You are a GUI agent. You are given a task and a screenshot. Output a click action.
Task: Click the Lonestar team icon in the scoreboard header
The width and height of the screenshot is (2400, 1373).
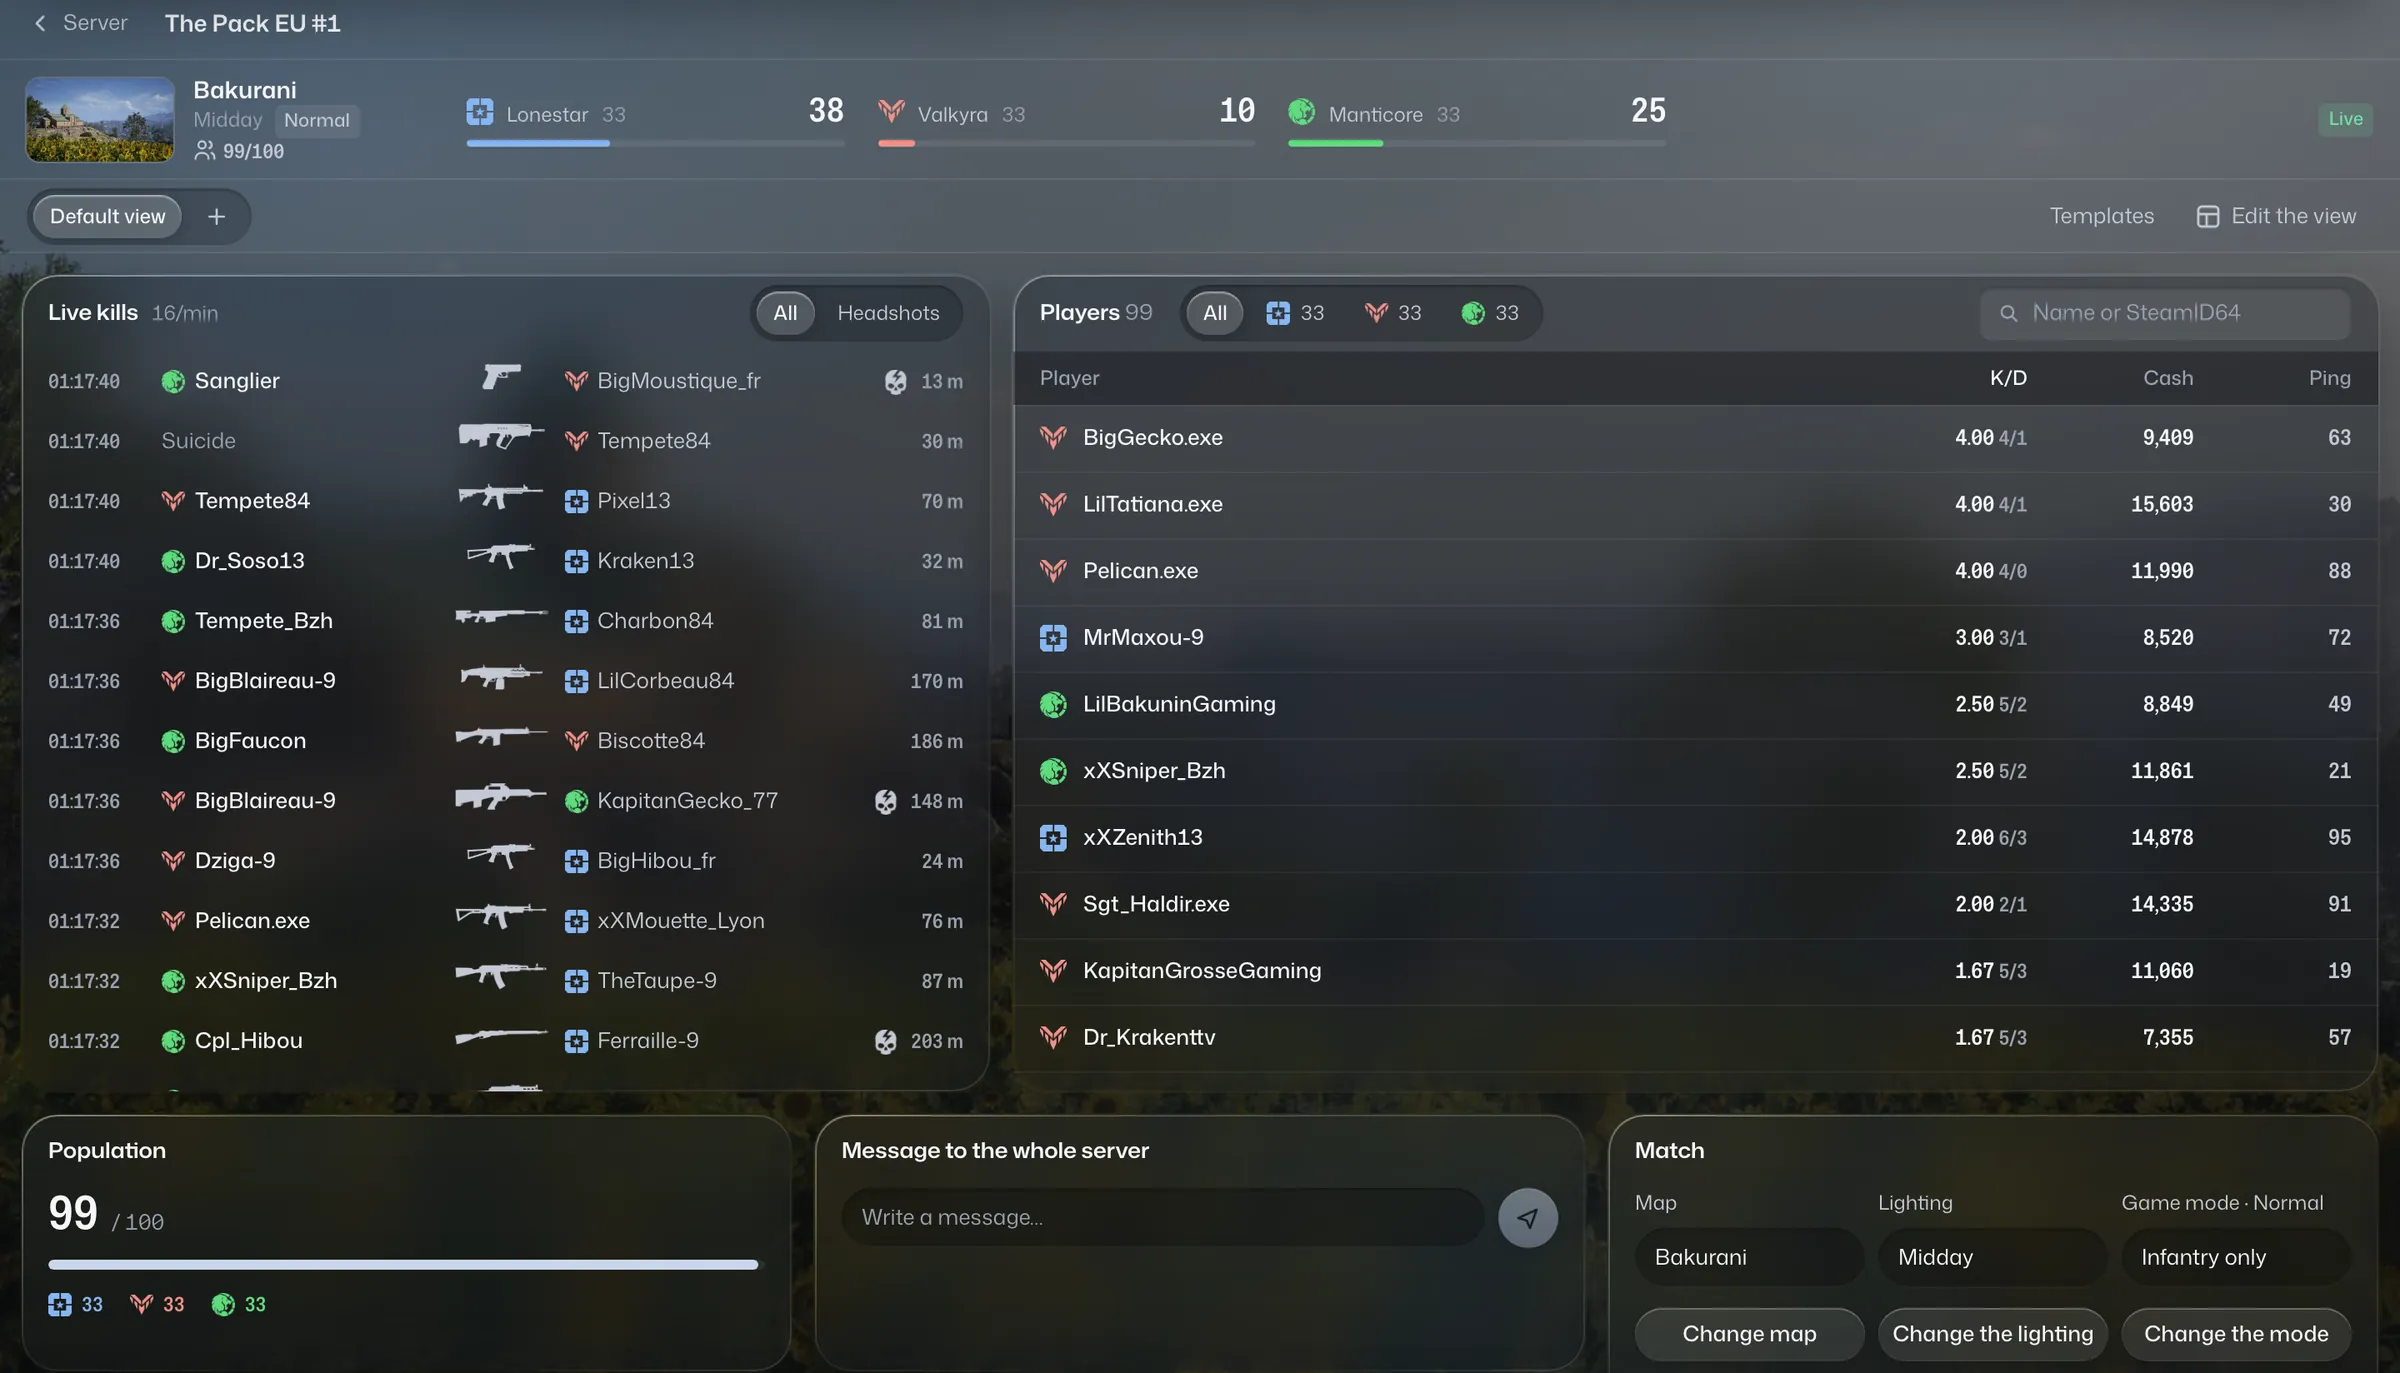[480, 112]
